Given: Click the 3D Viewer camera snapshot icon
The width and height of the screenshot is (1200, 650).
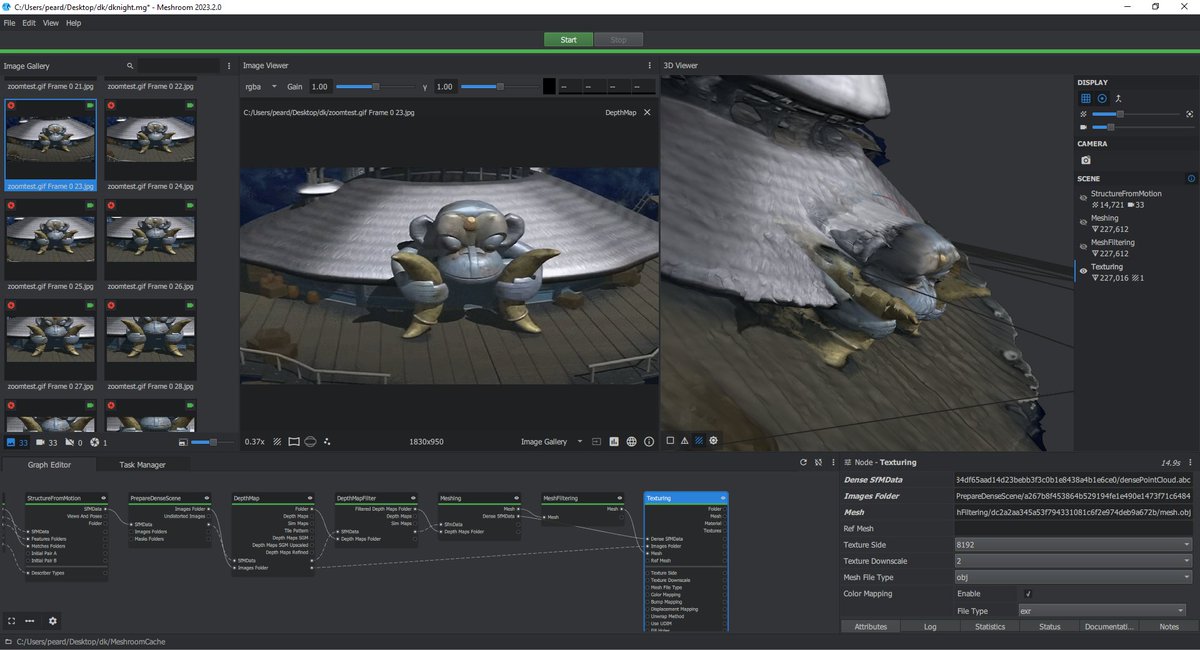Looking at the screenshot, I should click(1086, 160).
